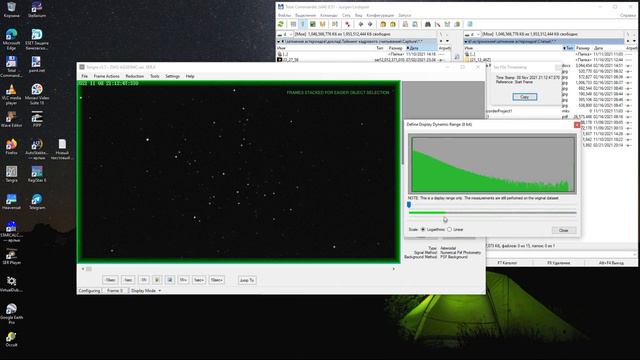Click the frame scrollbar right arrow

tap(393, 269)
